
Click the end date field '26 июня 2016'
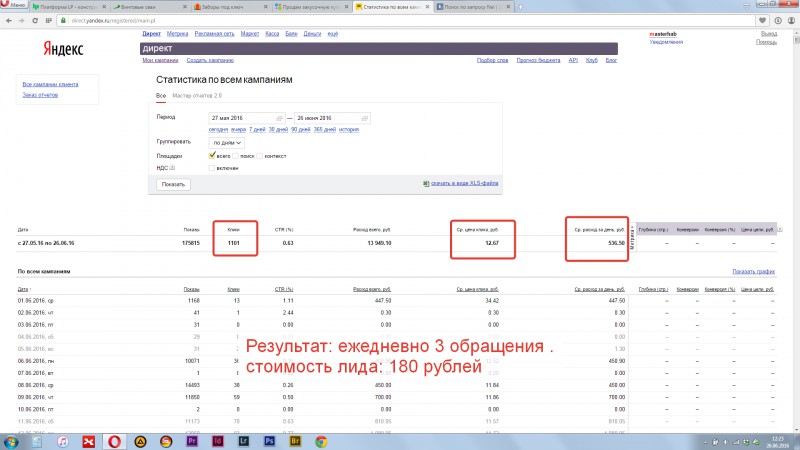tap(332, 118)
